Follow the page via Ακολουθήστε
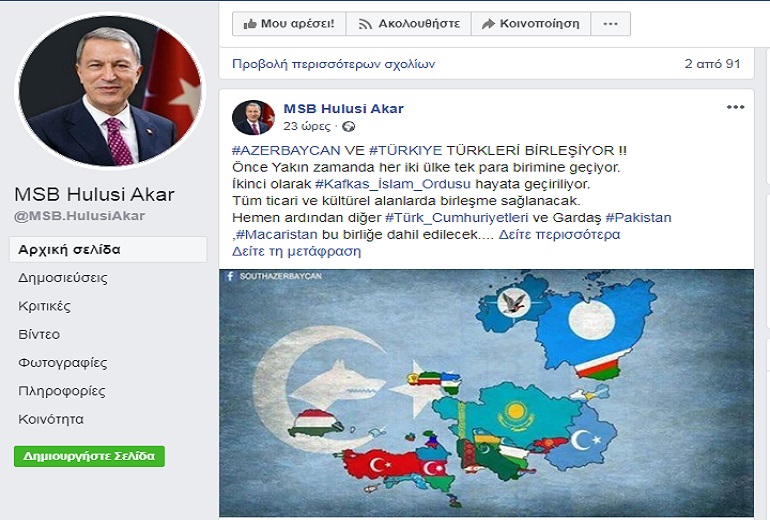This screenshot has height=520, width=770. click(409, 24)
